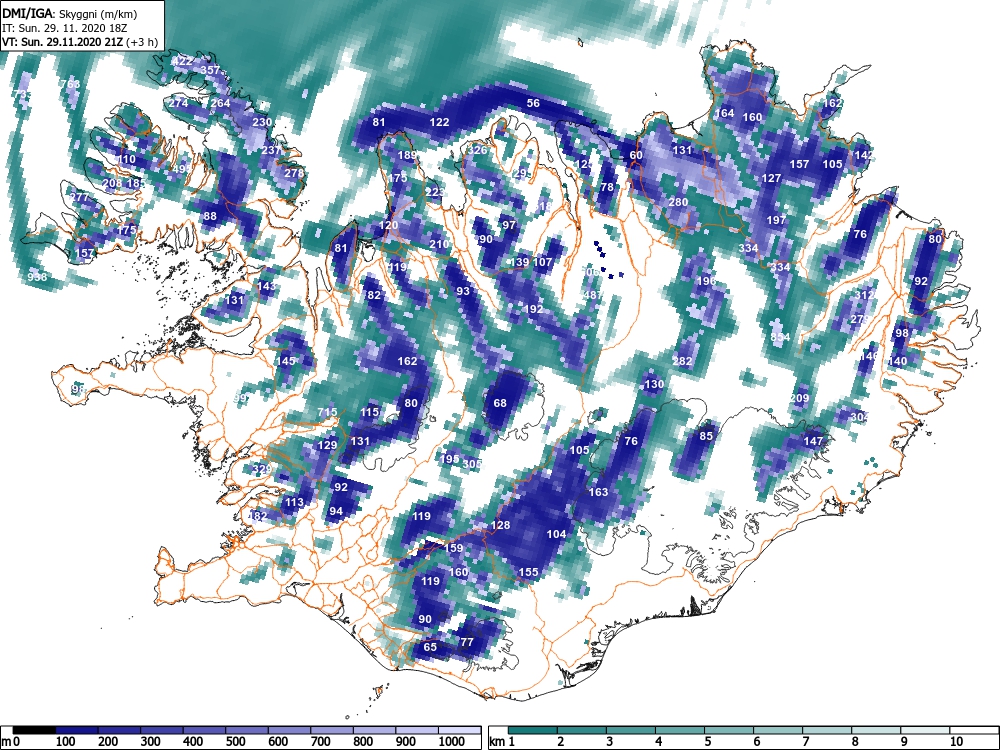This screenshot has width=1000, height=750.
Task: Click visibility value '142' on the east coast
Action: point(864,155)
